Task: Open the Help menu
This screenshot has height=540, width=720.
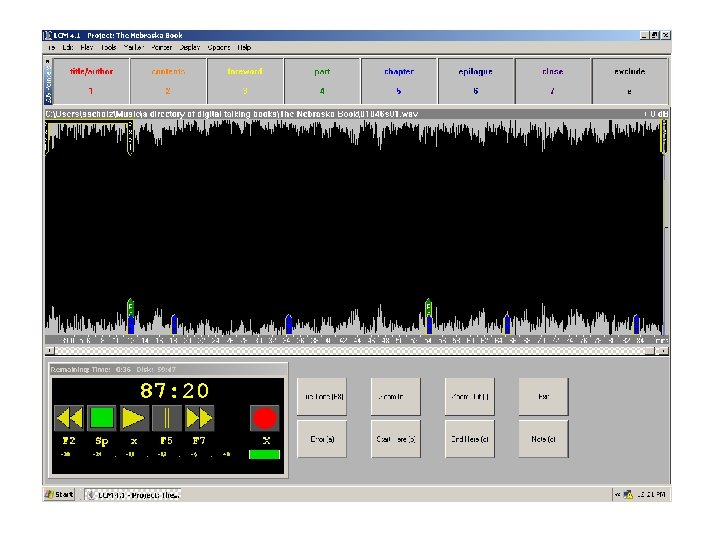Action: coord(244,47)
